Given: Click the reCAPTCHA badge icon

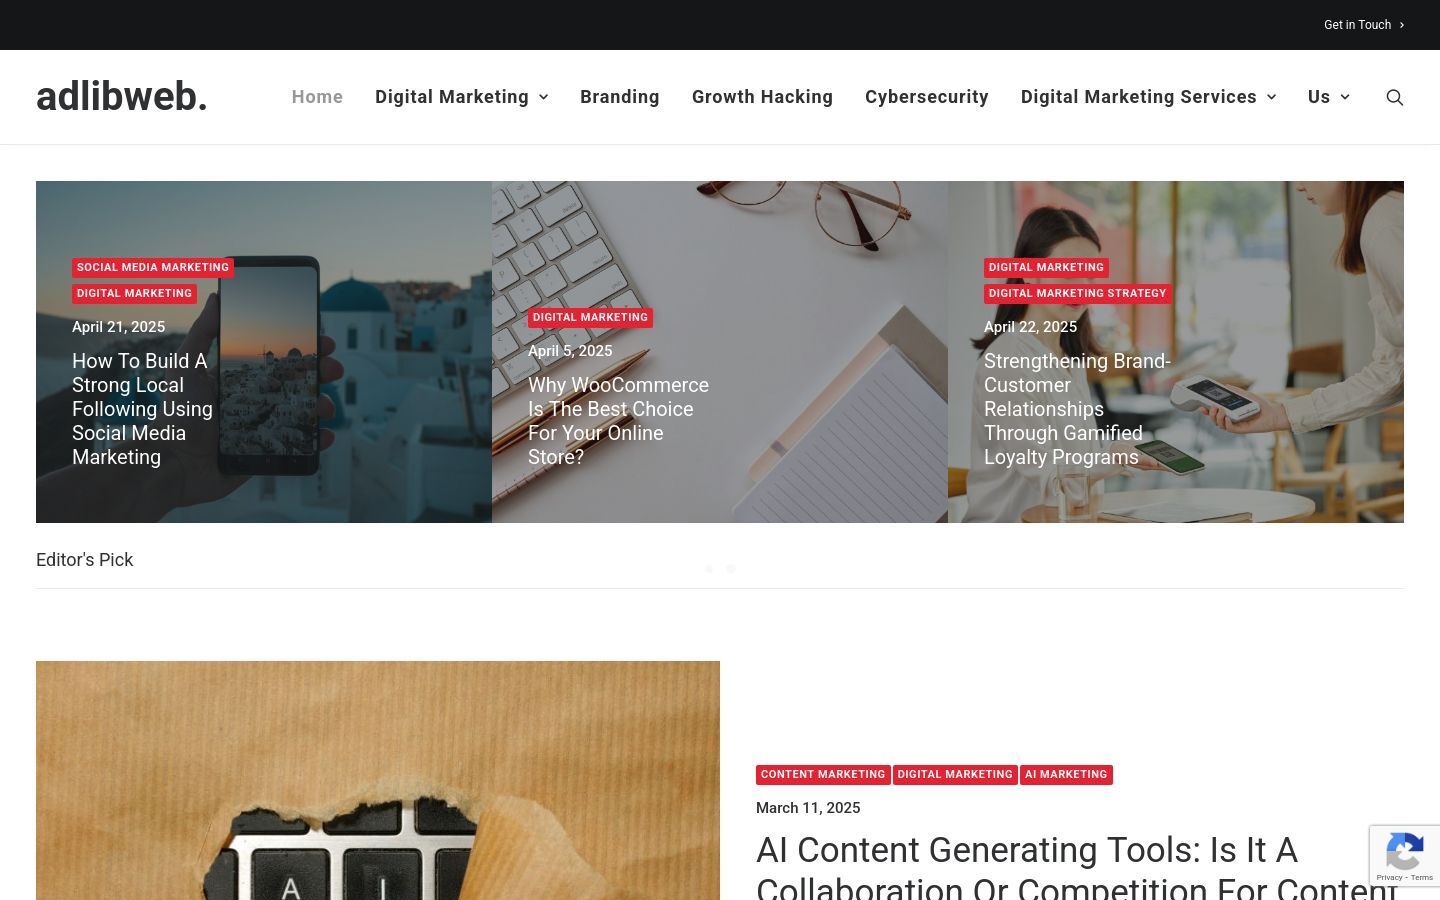Looking at the screenshot, I should tap(1404, 856).
